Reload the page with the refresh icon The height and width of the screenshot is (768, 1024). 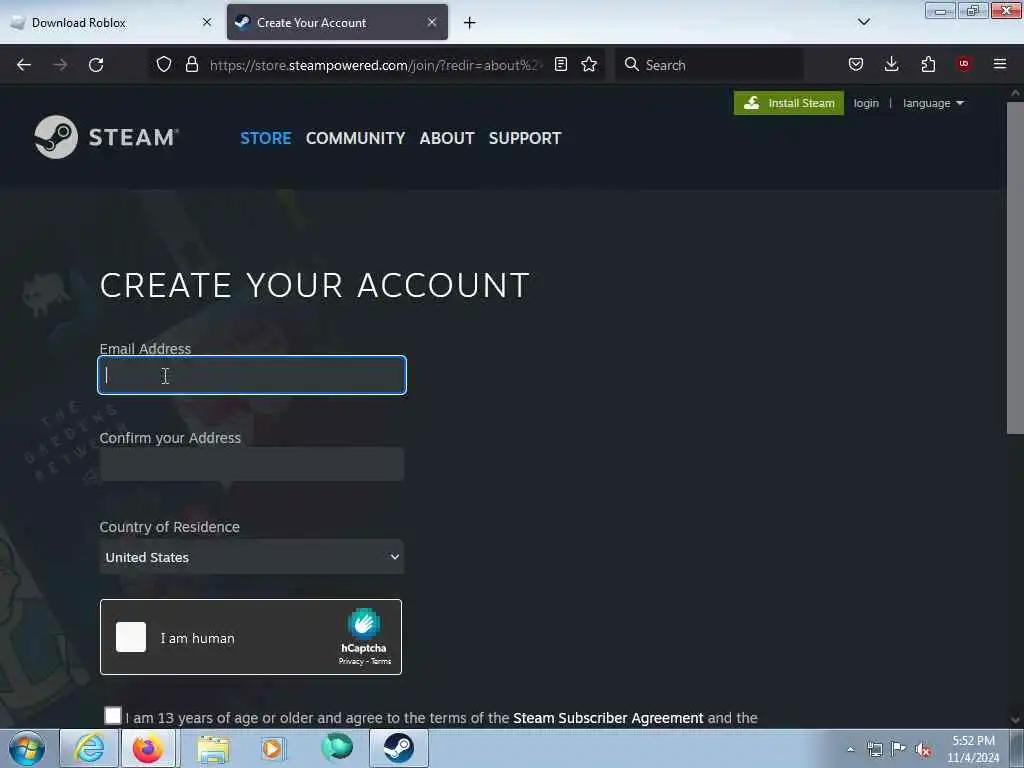[96, 65]
